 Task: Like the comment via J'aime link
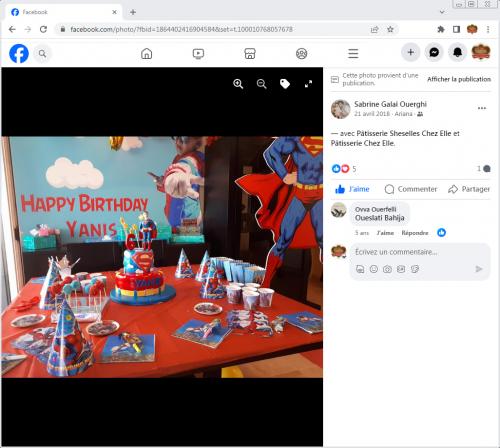point(385,233)
